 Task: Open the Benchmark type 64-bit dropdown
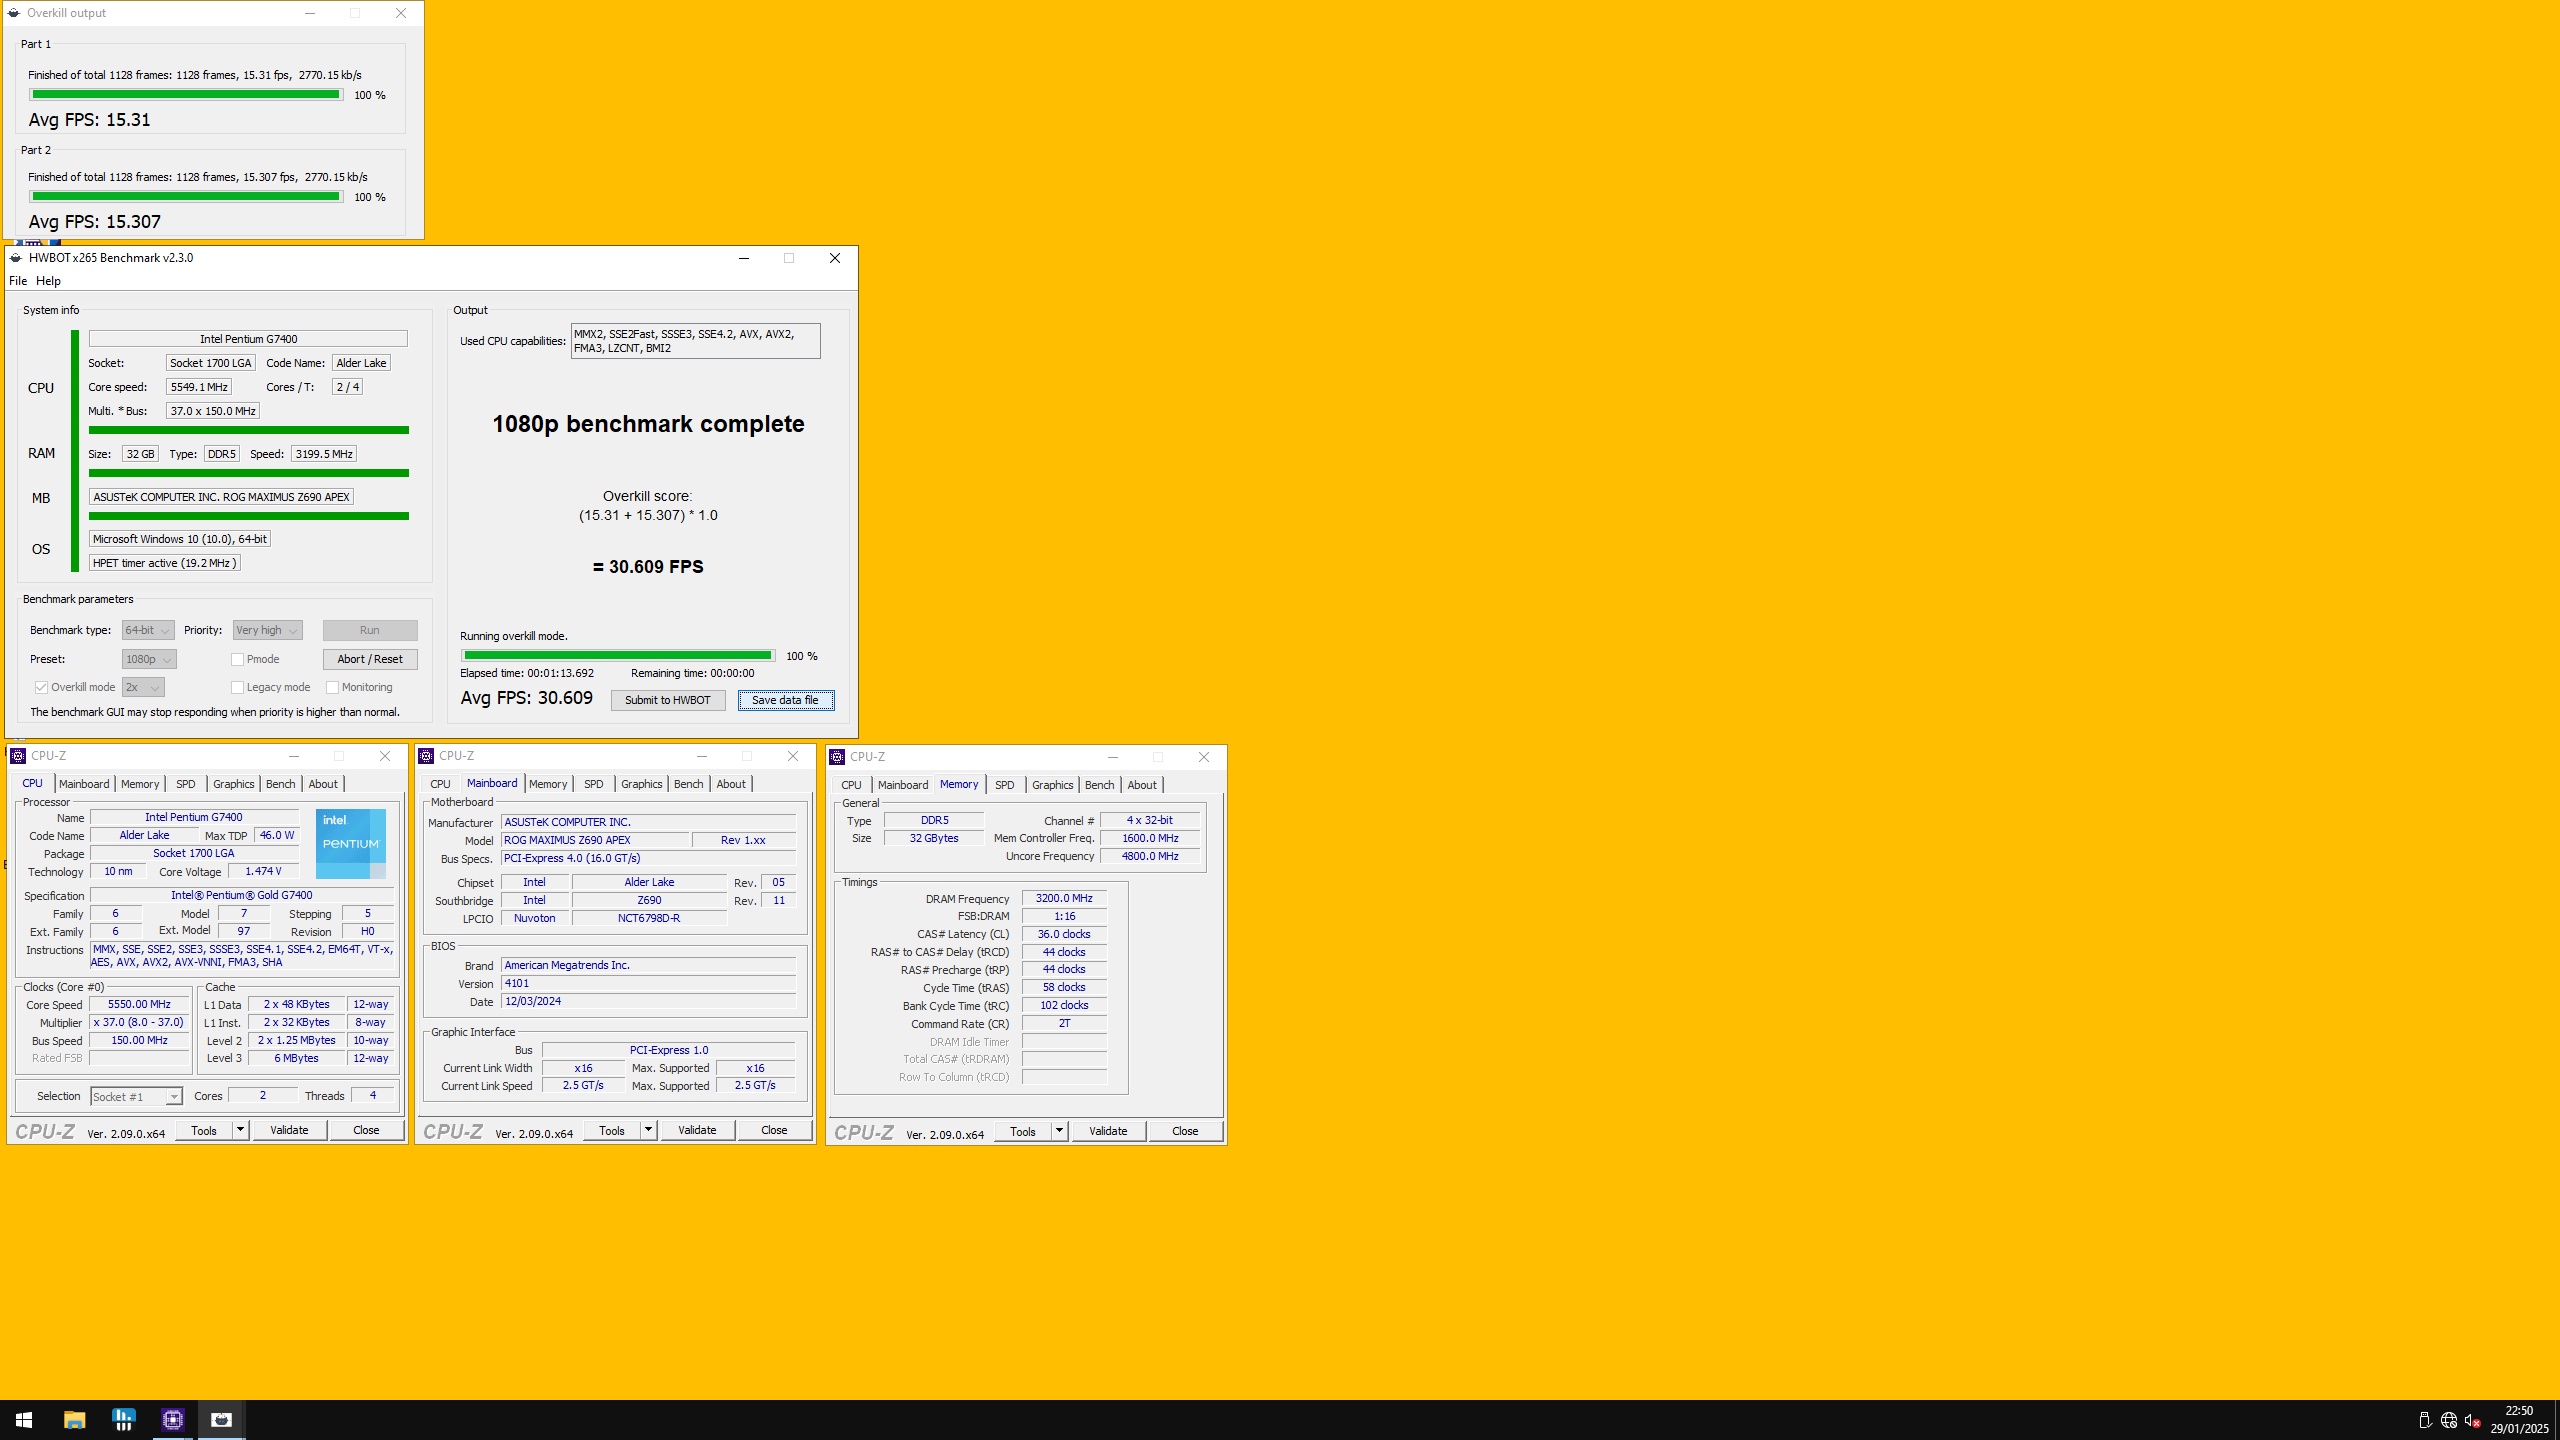click(148, 630)
